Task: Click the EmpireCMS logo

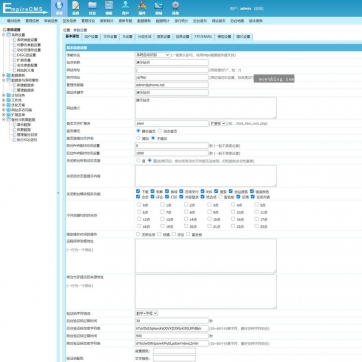Action: (25, 8)
